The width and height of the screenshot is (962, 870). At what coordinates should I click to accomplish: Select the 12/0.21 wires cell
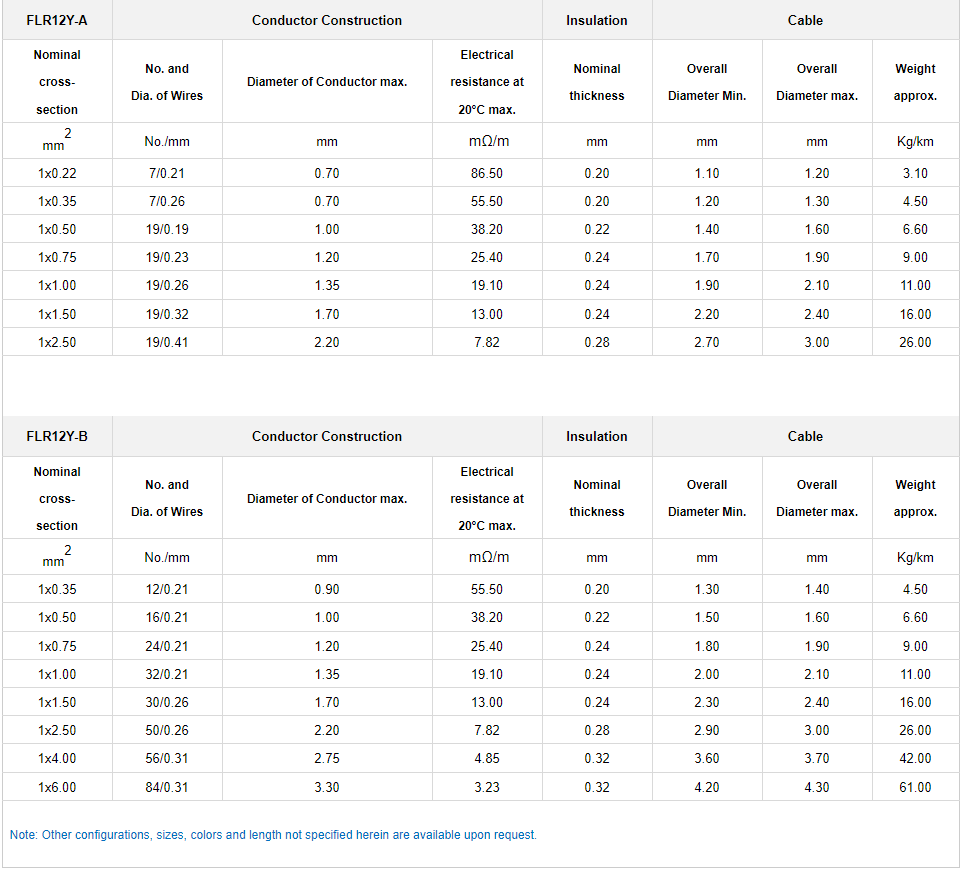(166, 589)
